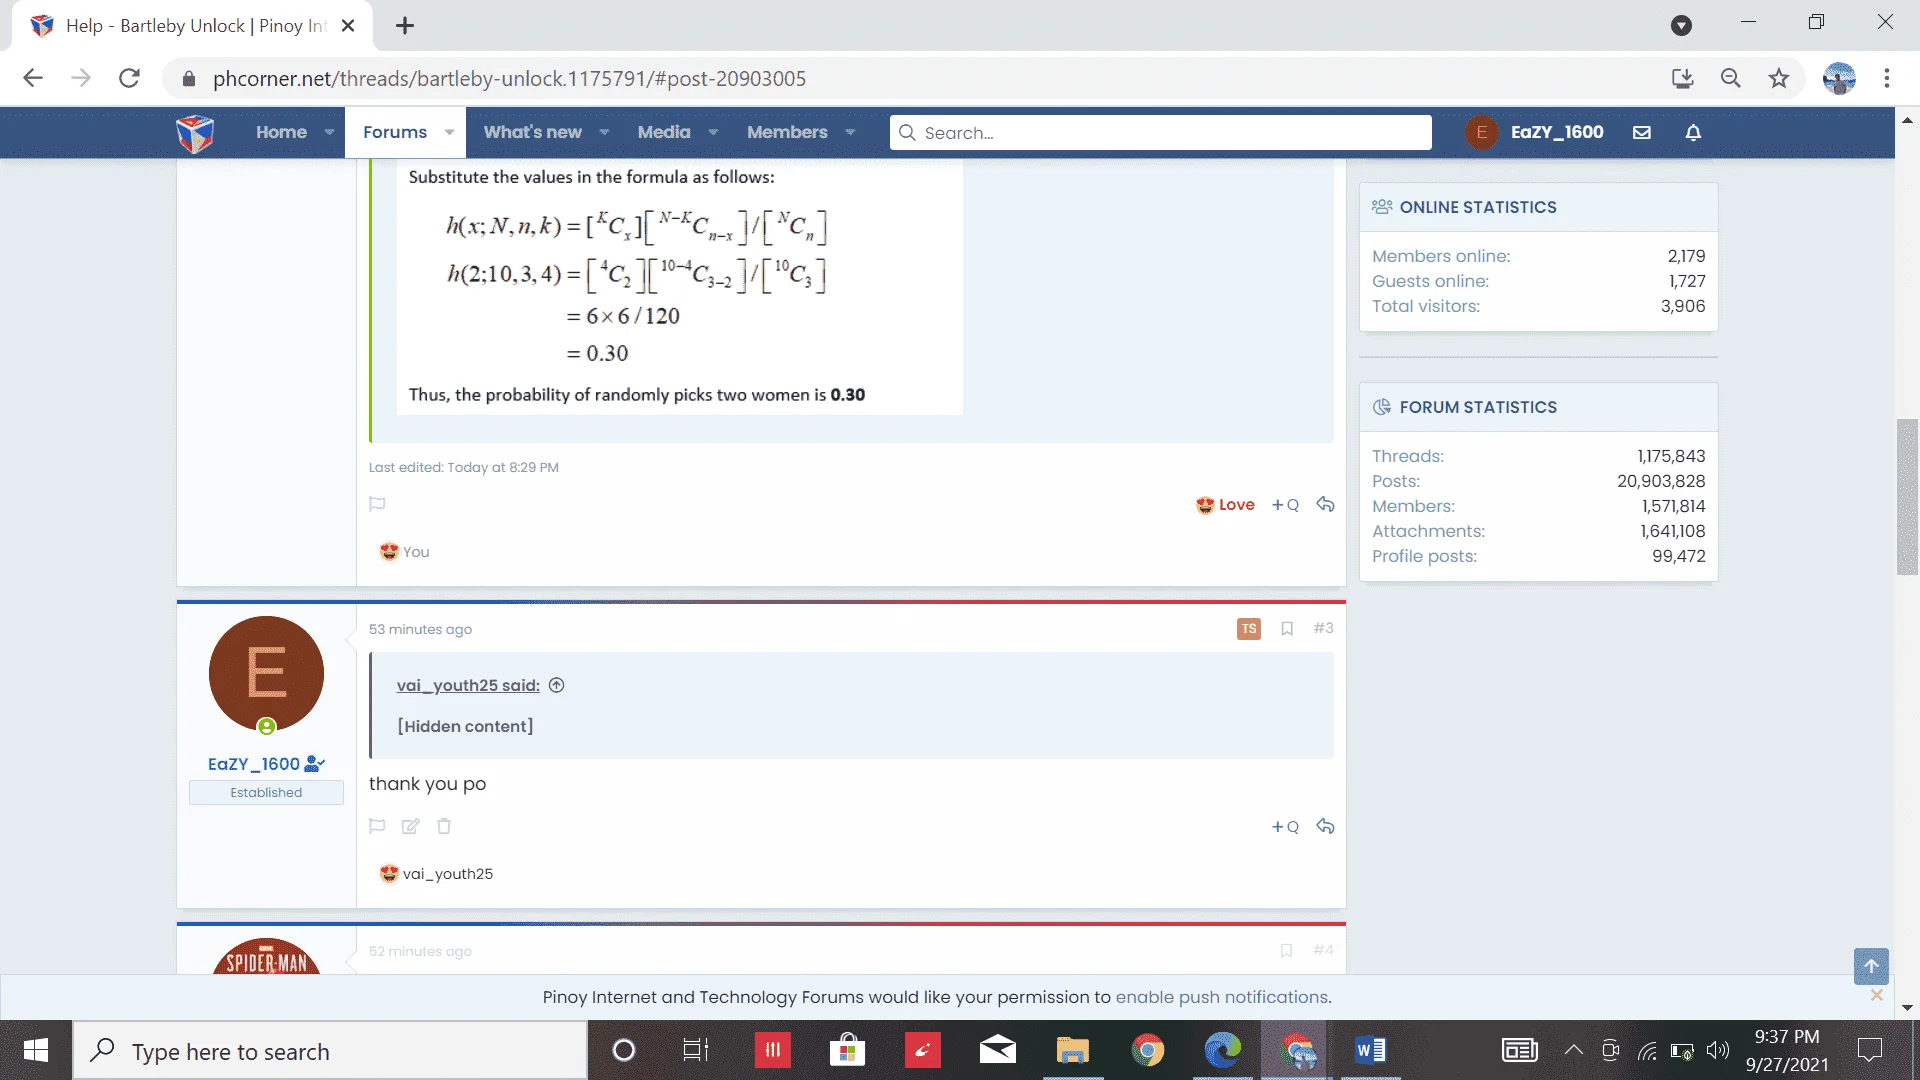Click the page vertical scrollbar thumb
The width and height of the screenshot is (1920, 1080).
1907,497
